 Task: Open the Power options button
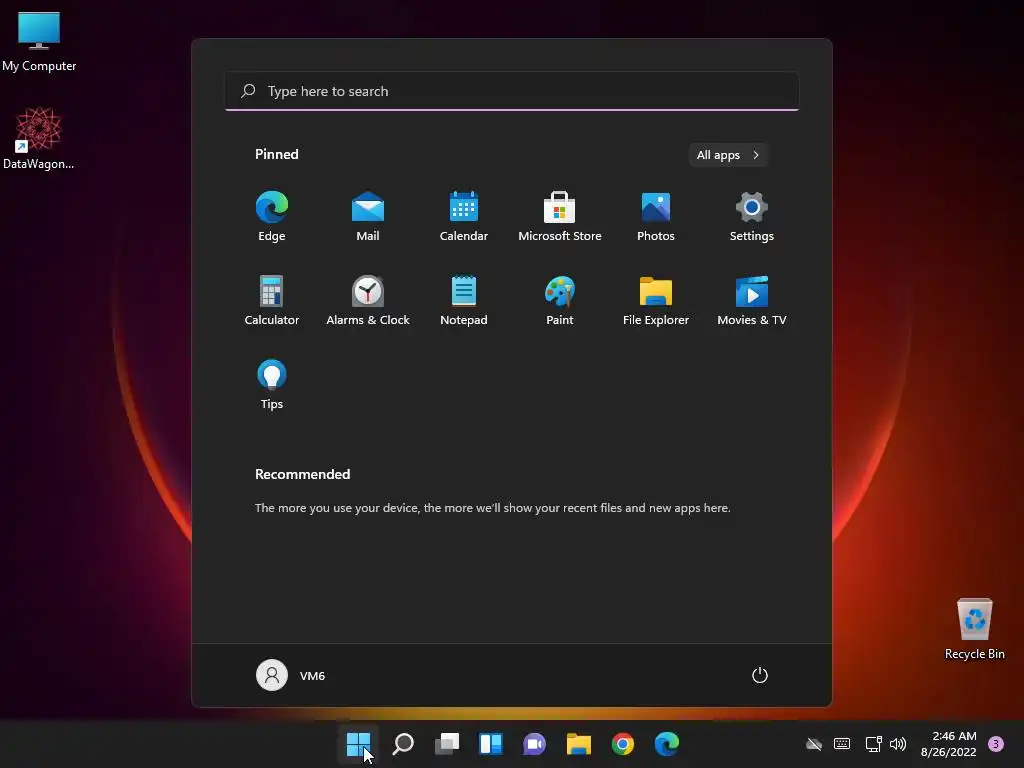coord(760,675)
